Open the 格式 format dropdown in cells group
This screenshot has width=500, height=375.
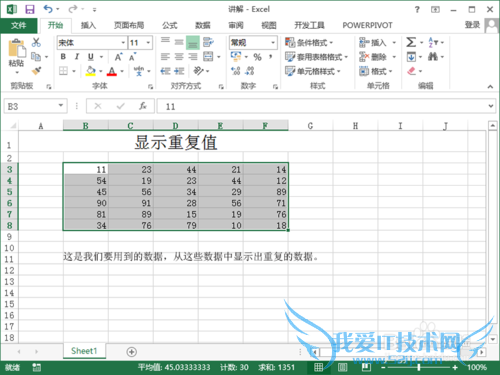tap(376, 71)
